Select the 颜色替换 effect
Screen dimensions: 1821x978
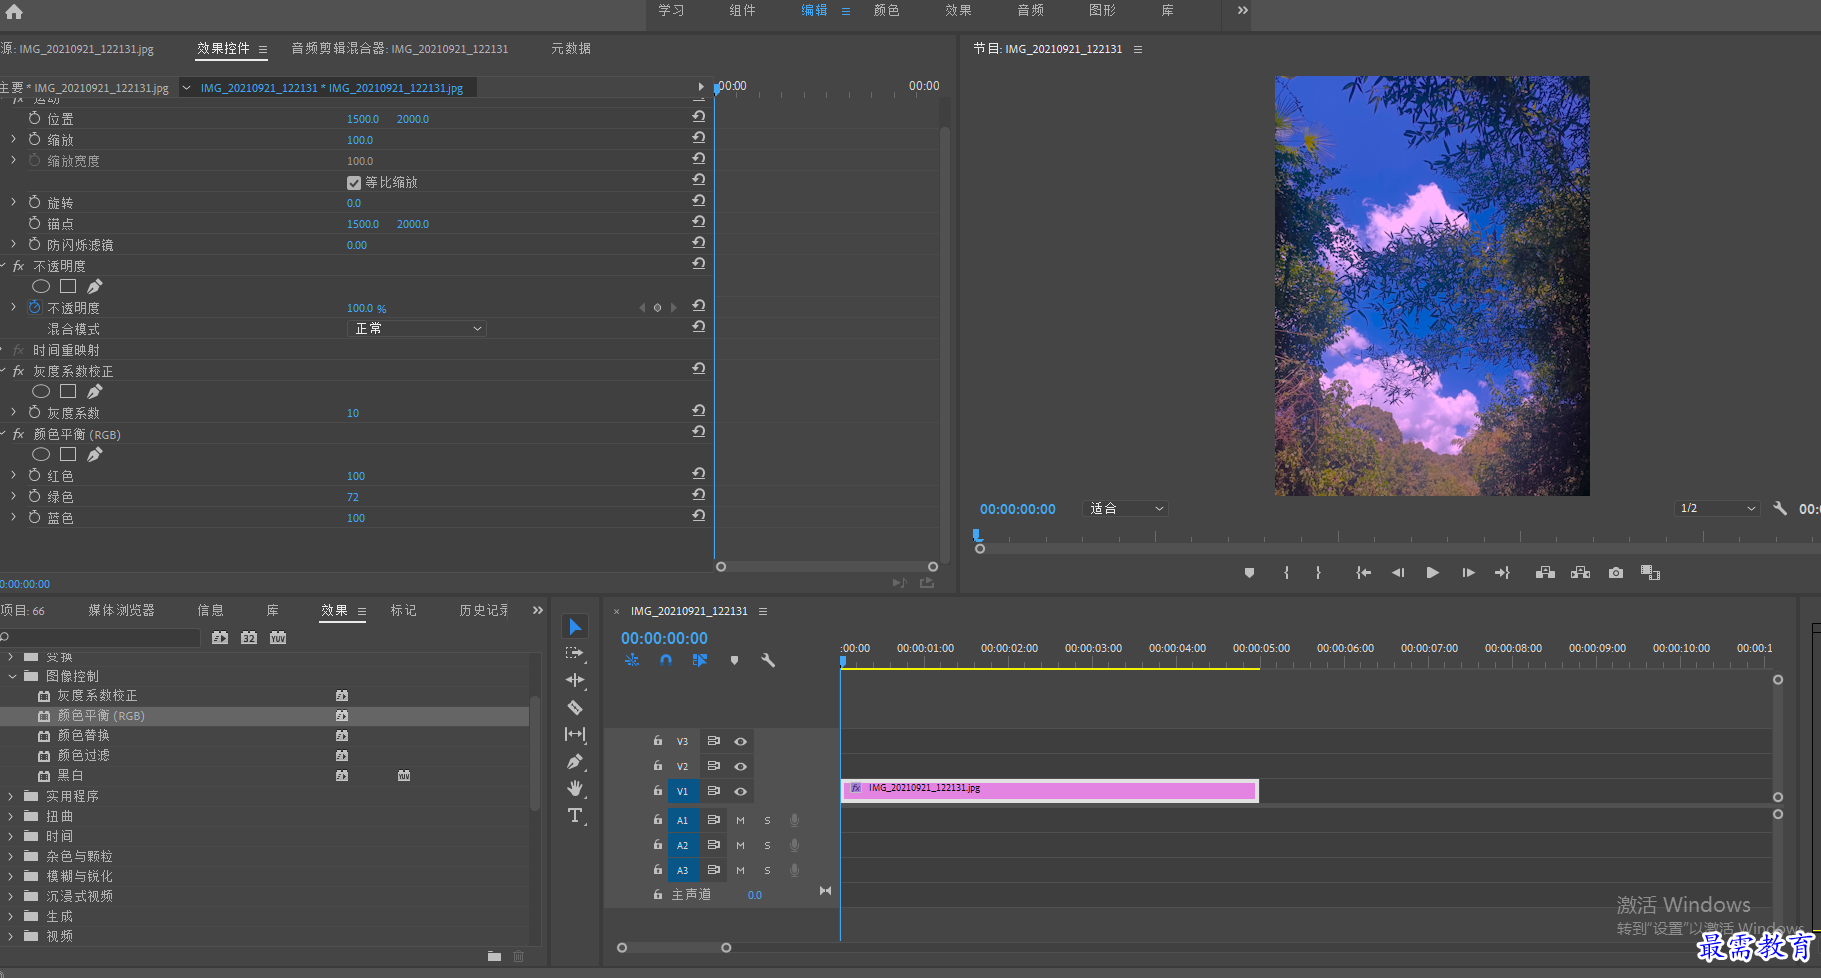83,735
